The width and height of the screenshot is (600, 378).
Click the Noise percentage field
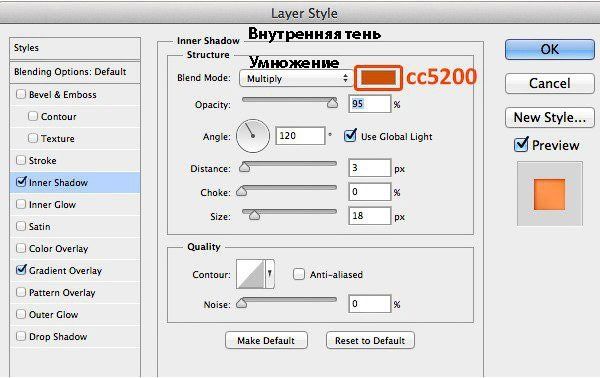(370, 304)
